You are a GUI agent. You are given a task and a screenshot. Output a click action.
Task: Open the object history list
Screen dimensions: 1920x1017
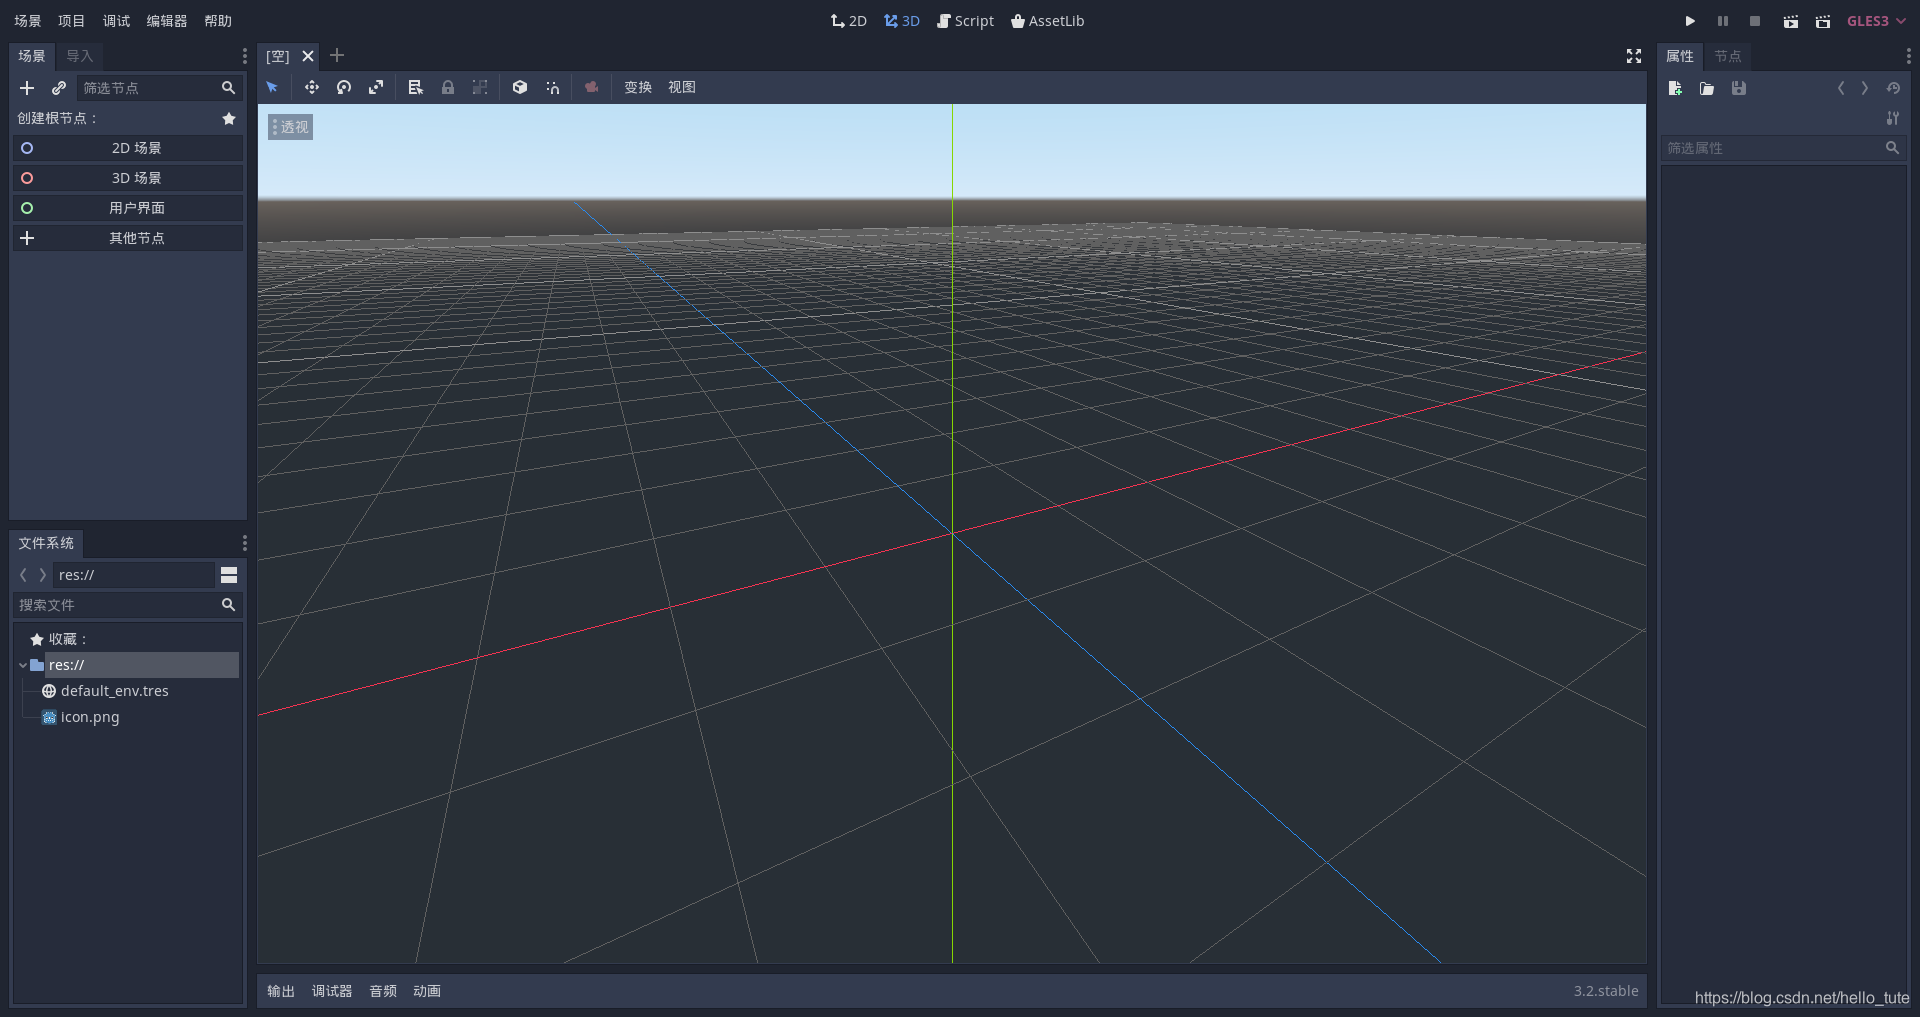[1893, 88]
